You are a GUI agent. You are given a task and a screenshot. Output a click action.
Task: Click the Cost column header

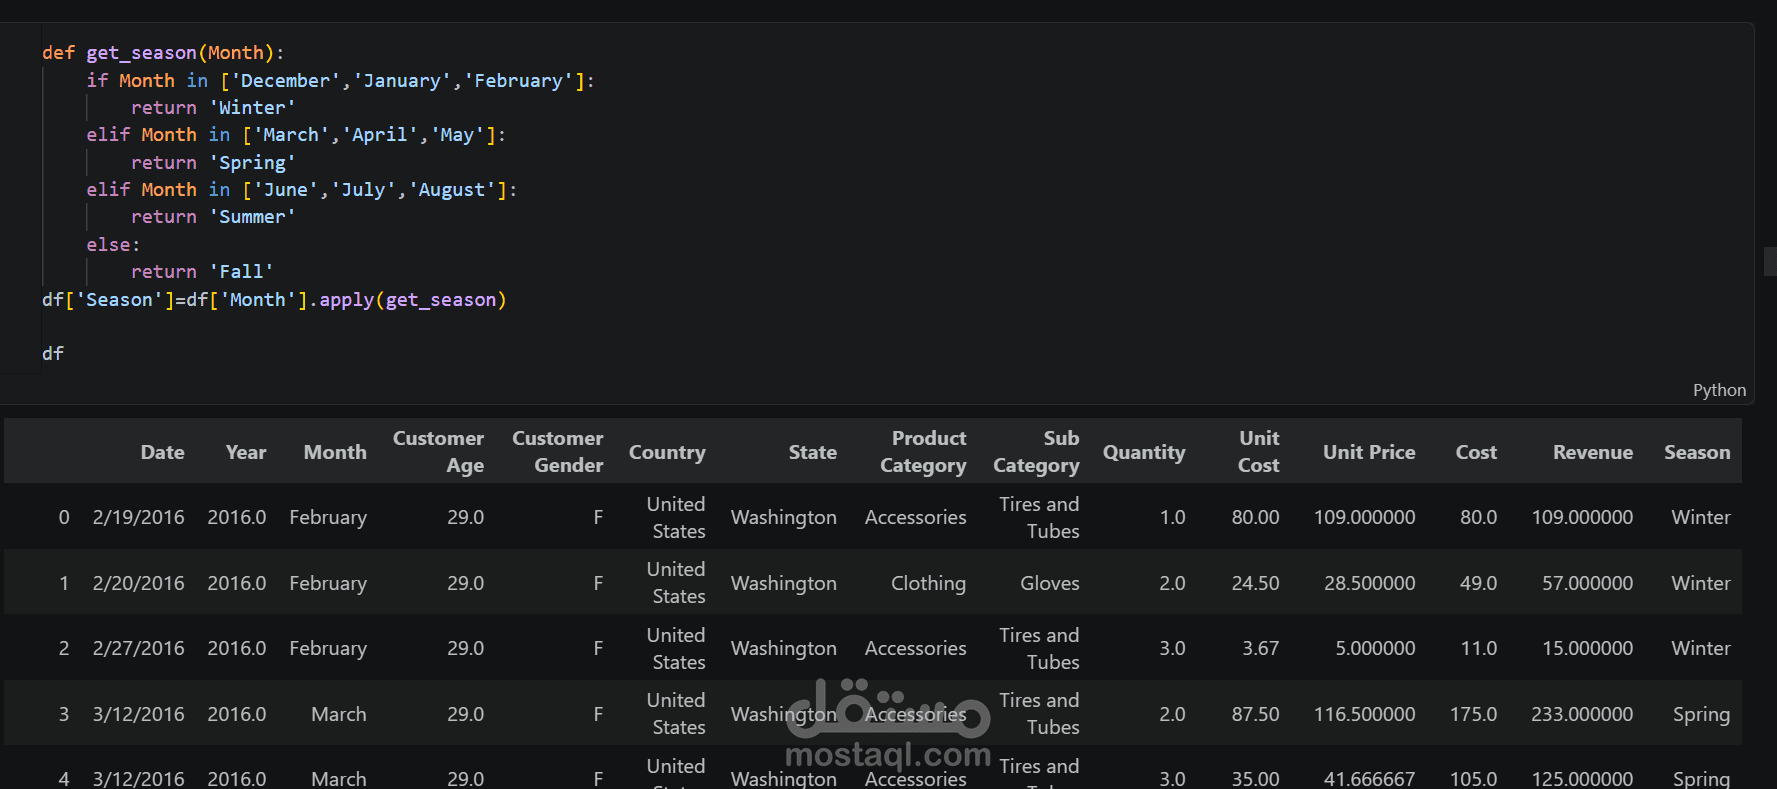pyautogui.click(x=1476, y=452)
